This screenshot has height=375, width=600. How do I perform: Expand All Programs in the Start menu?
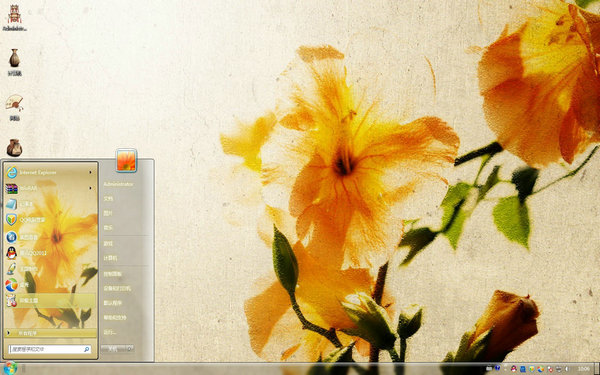(x=50, y=333)
